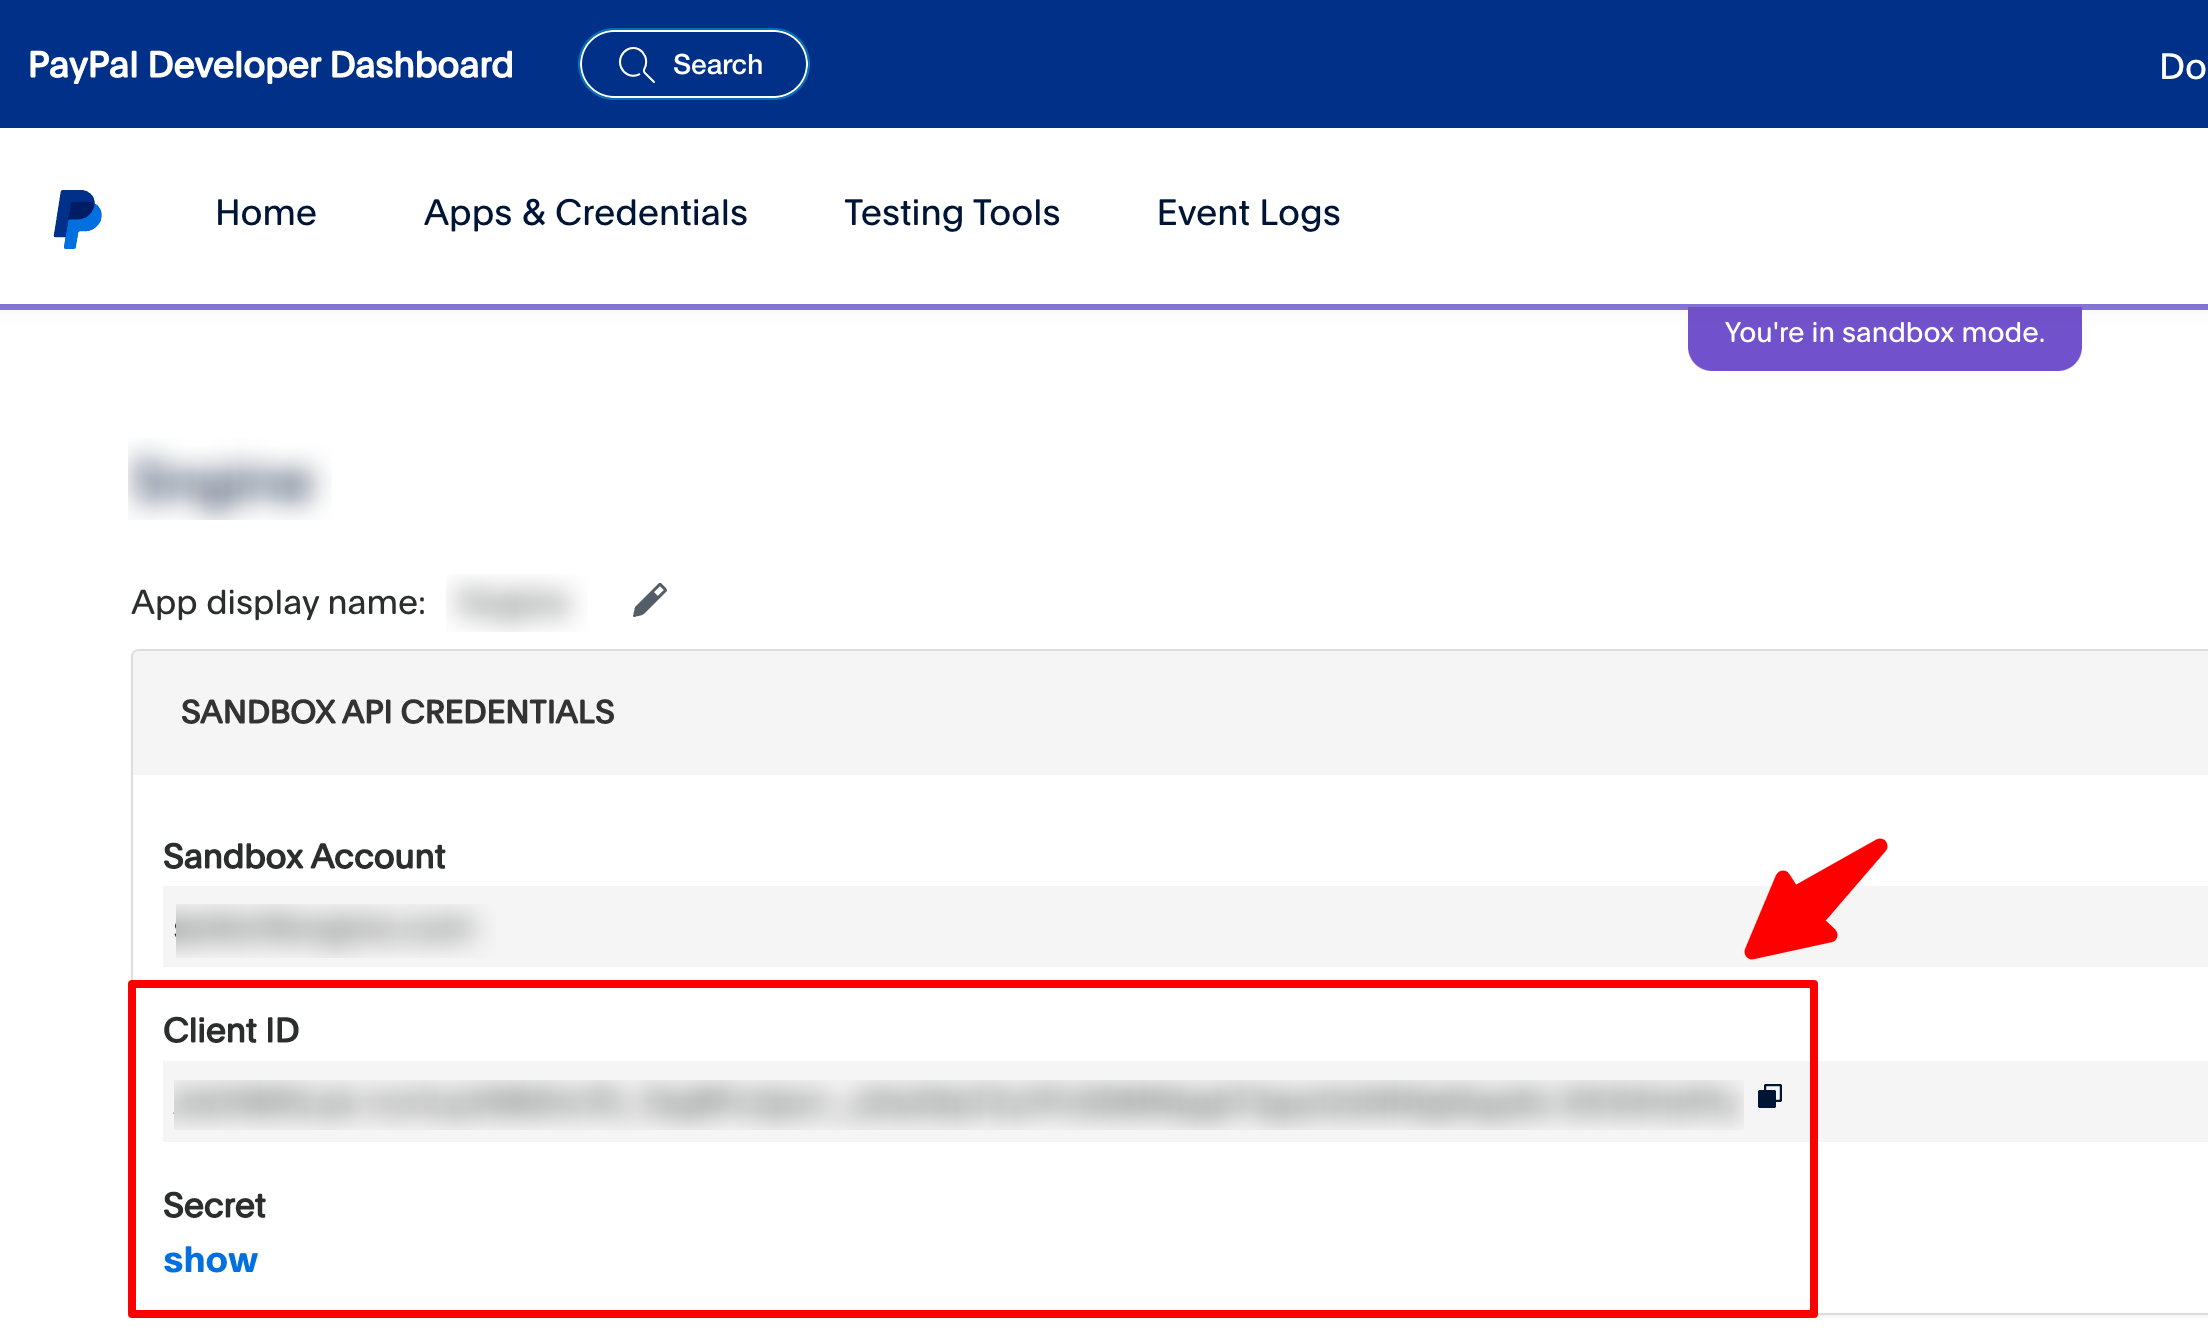Click PayPal Developer Dashboard title
The height and width of the screenshot is (1334, 2208).
270,65
